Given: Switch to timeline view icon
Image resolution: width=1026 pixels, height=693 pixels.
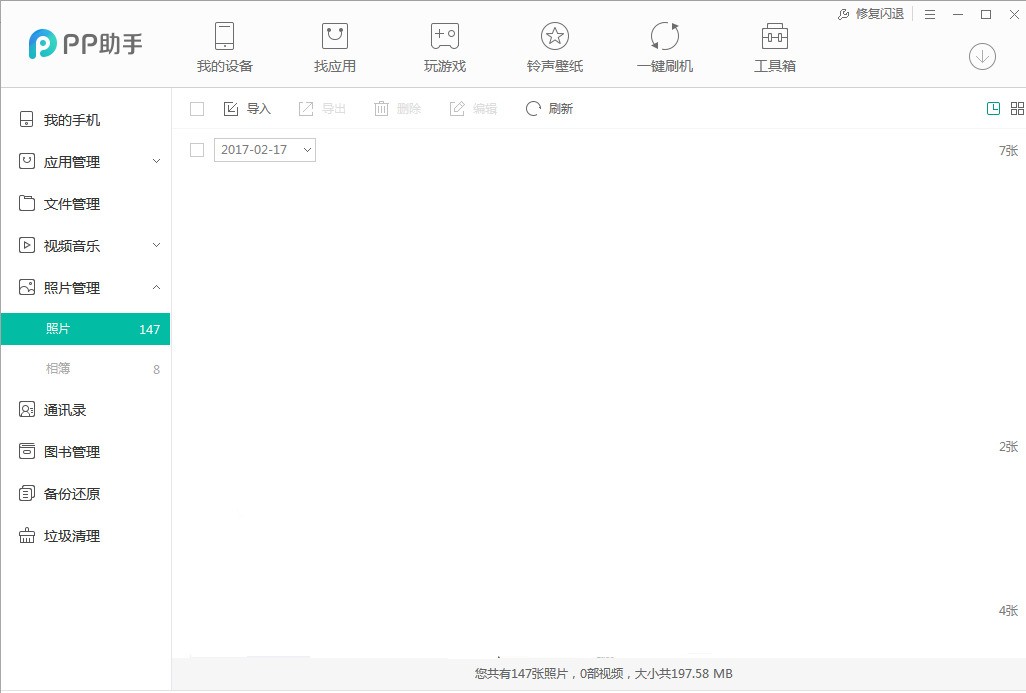Looking at the screenshot, I should (993, 109).
